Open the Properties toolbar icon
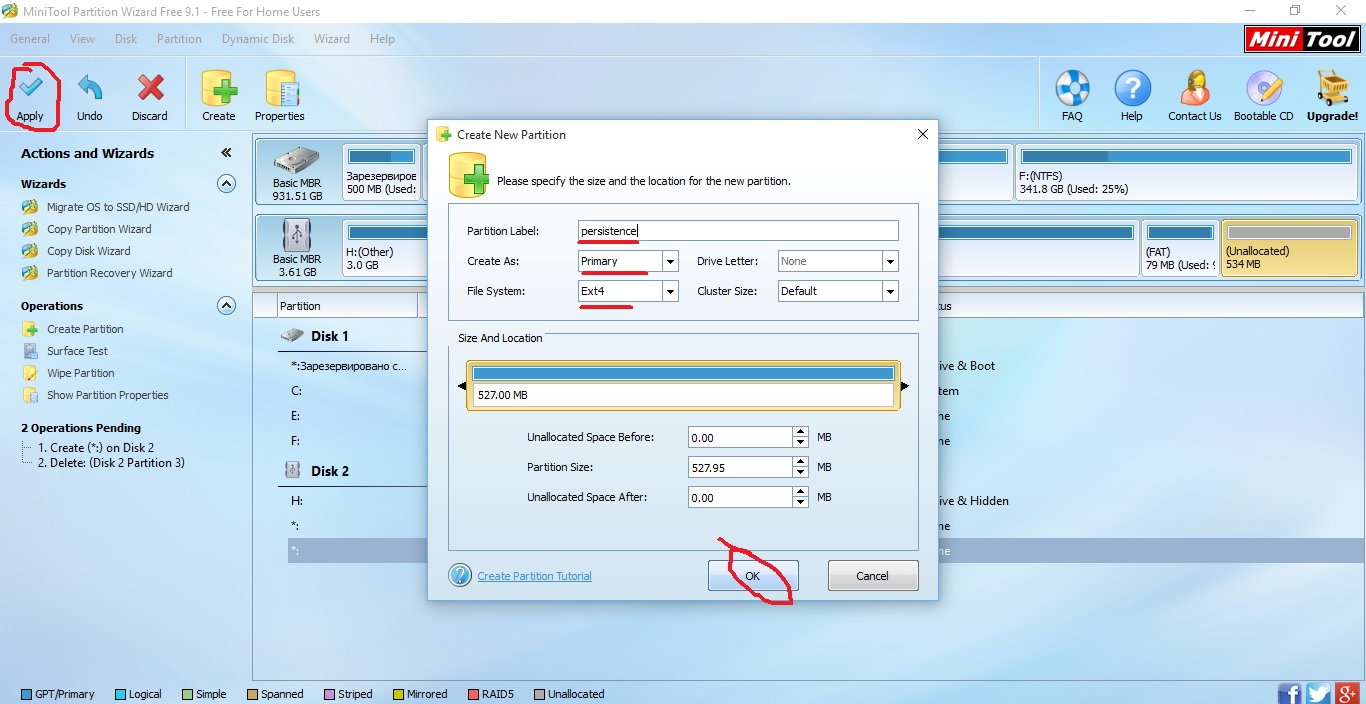 280,89
